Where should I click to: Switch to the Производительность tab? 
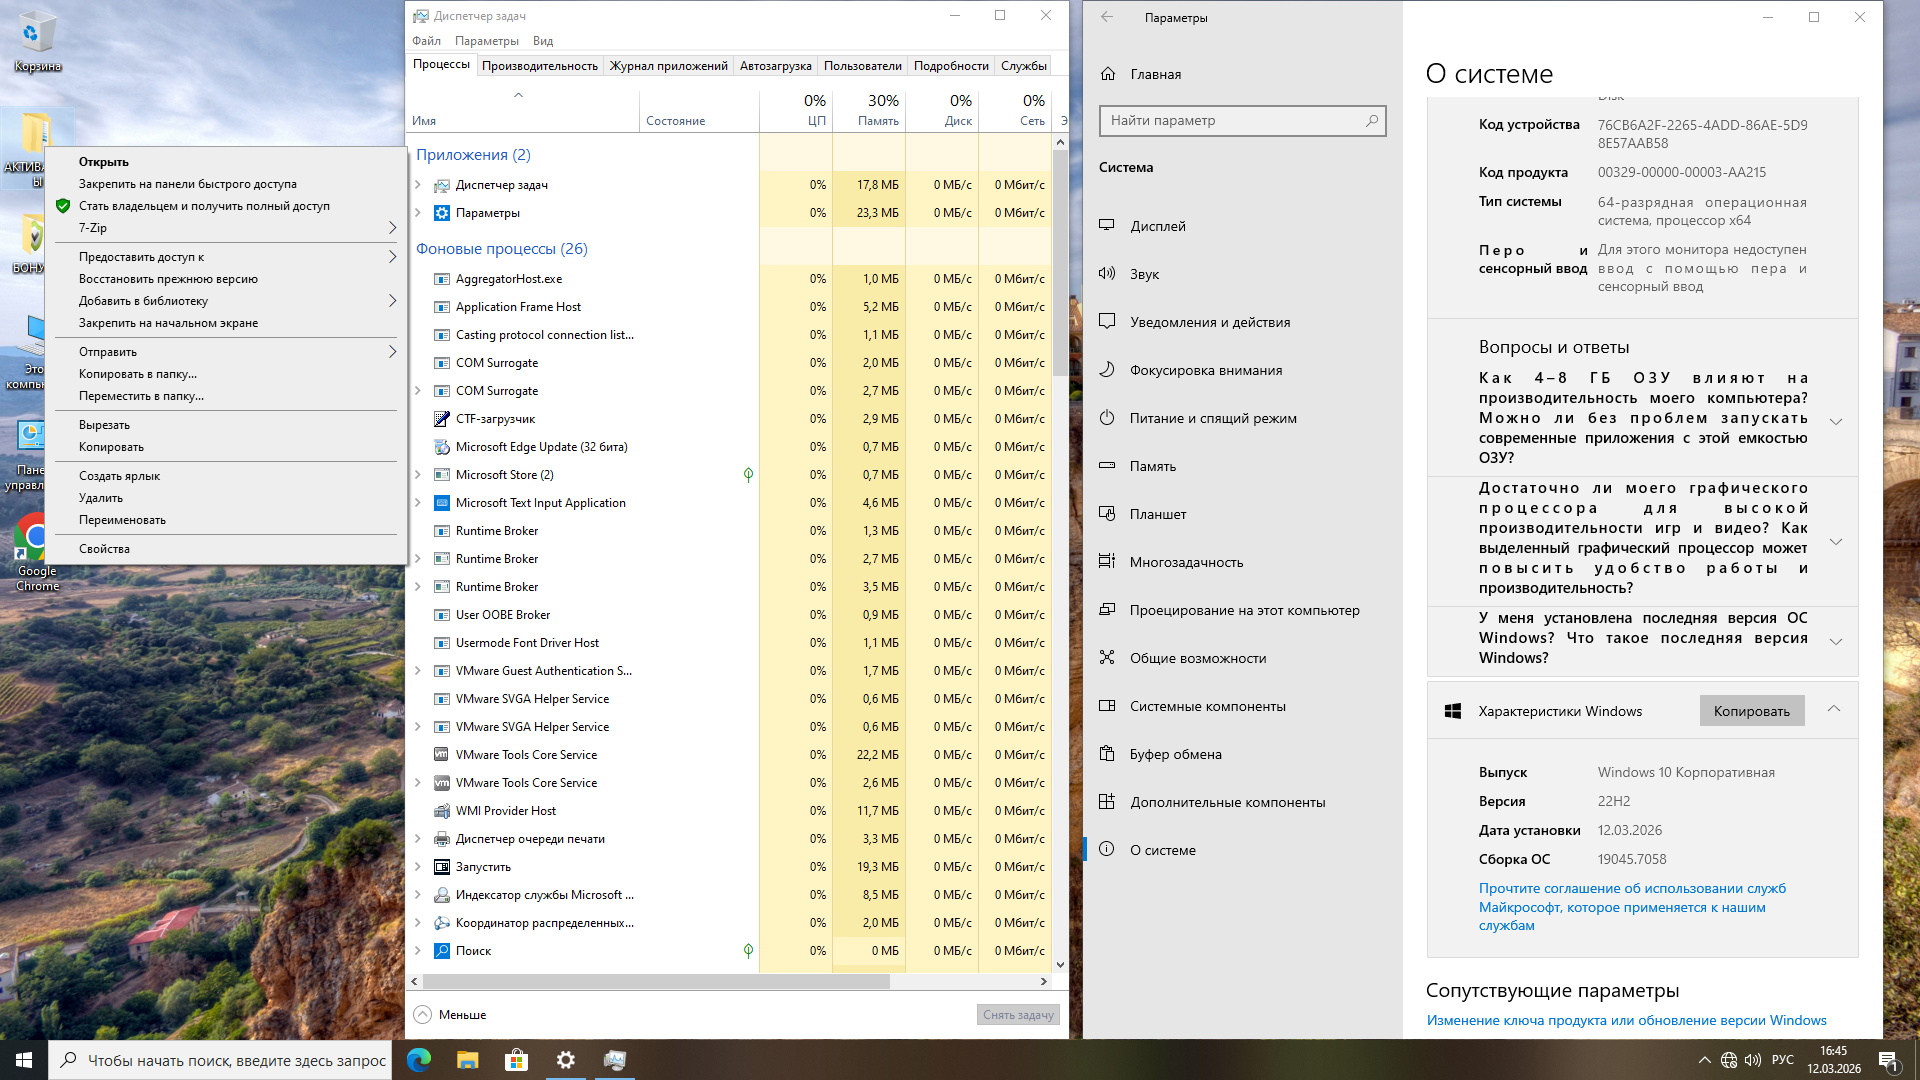(x=539, y=66)
